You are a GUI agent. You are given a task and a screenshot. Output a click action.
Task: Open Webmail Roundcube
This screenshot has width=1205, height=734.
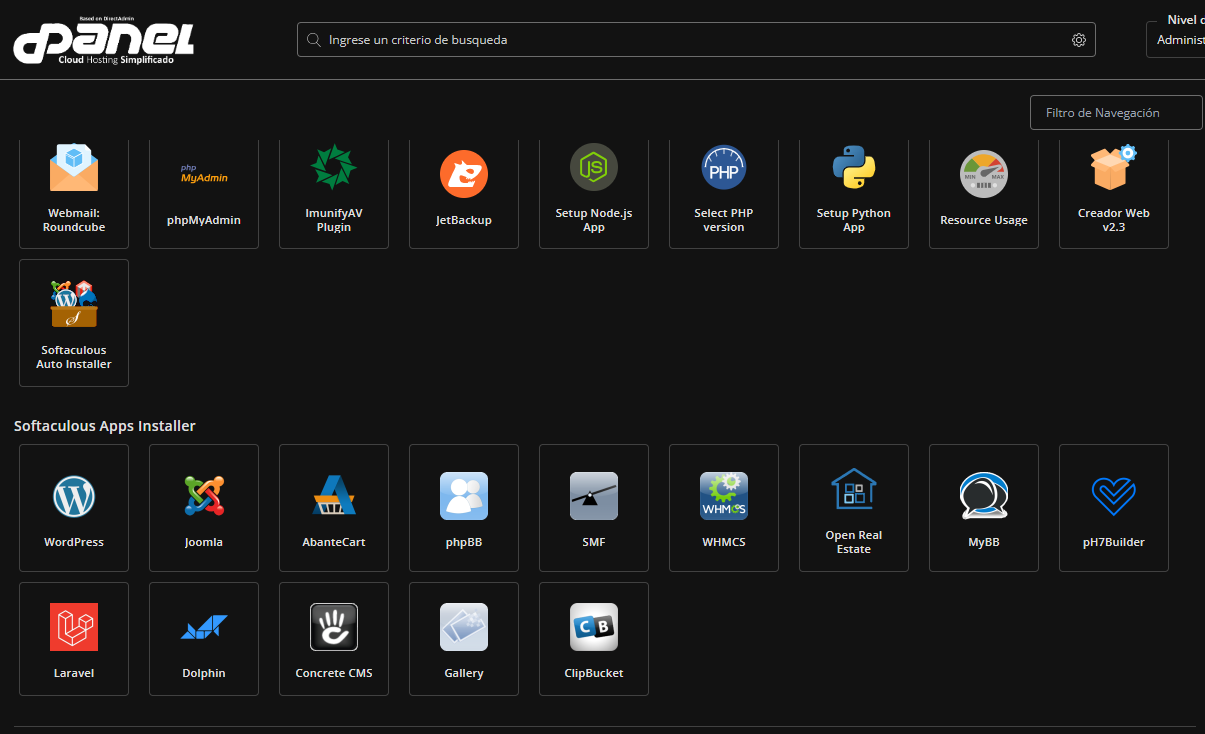(x=73, y=190)
